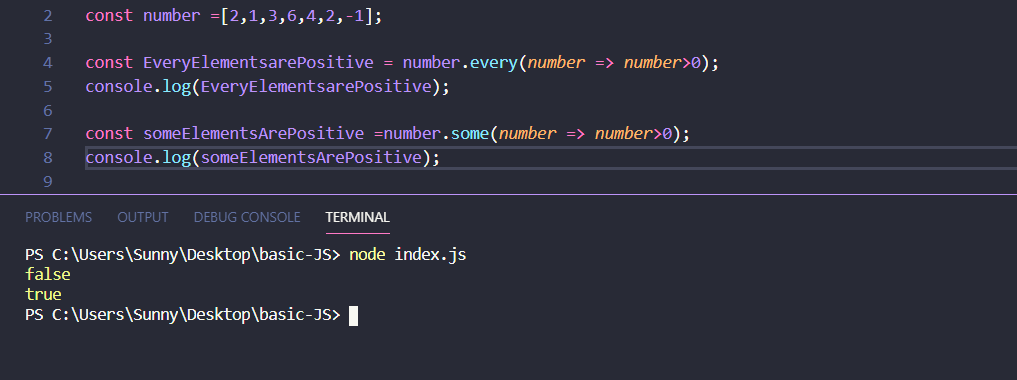Click the some method call
This screenshot has height=380, width=1017.
click(470, 134)
